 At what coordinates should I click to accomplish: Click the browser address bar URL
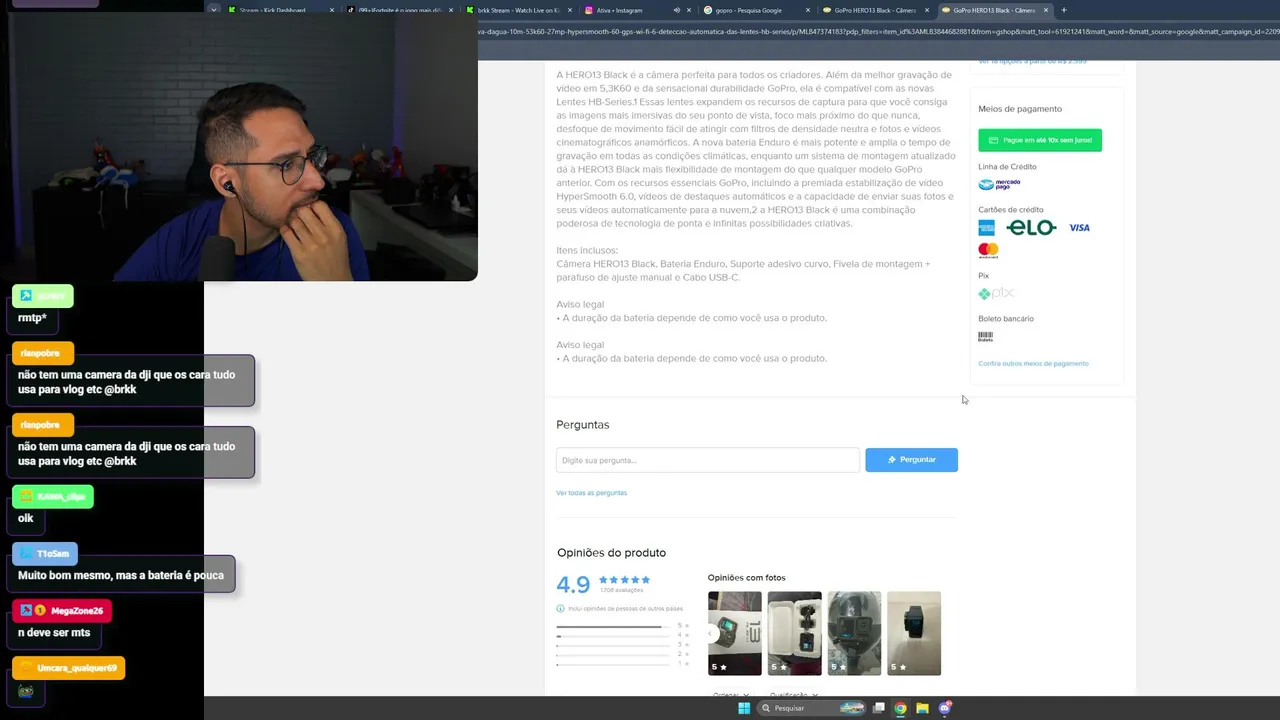(x=879, y=32)
